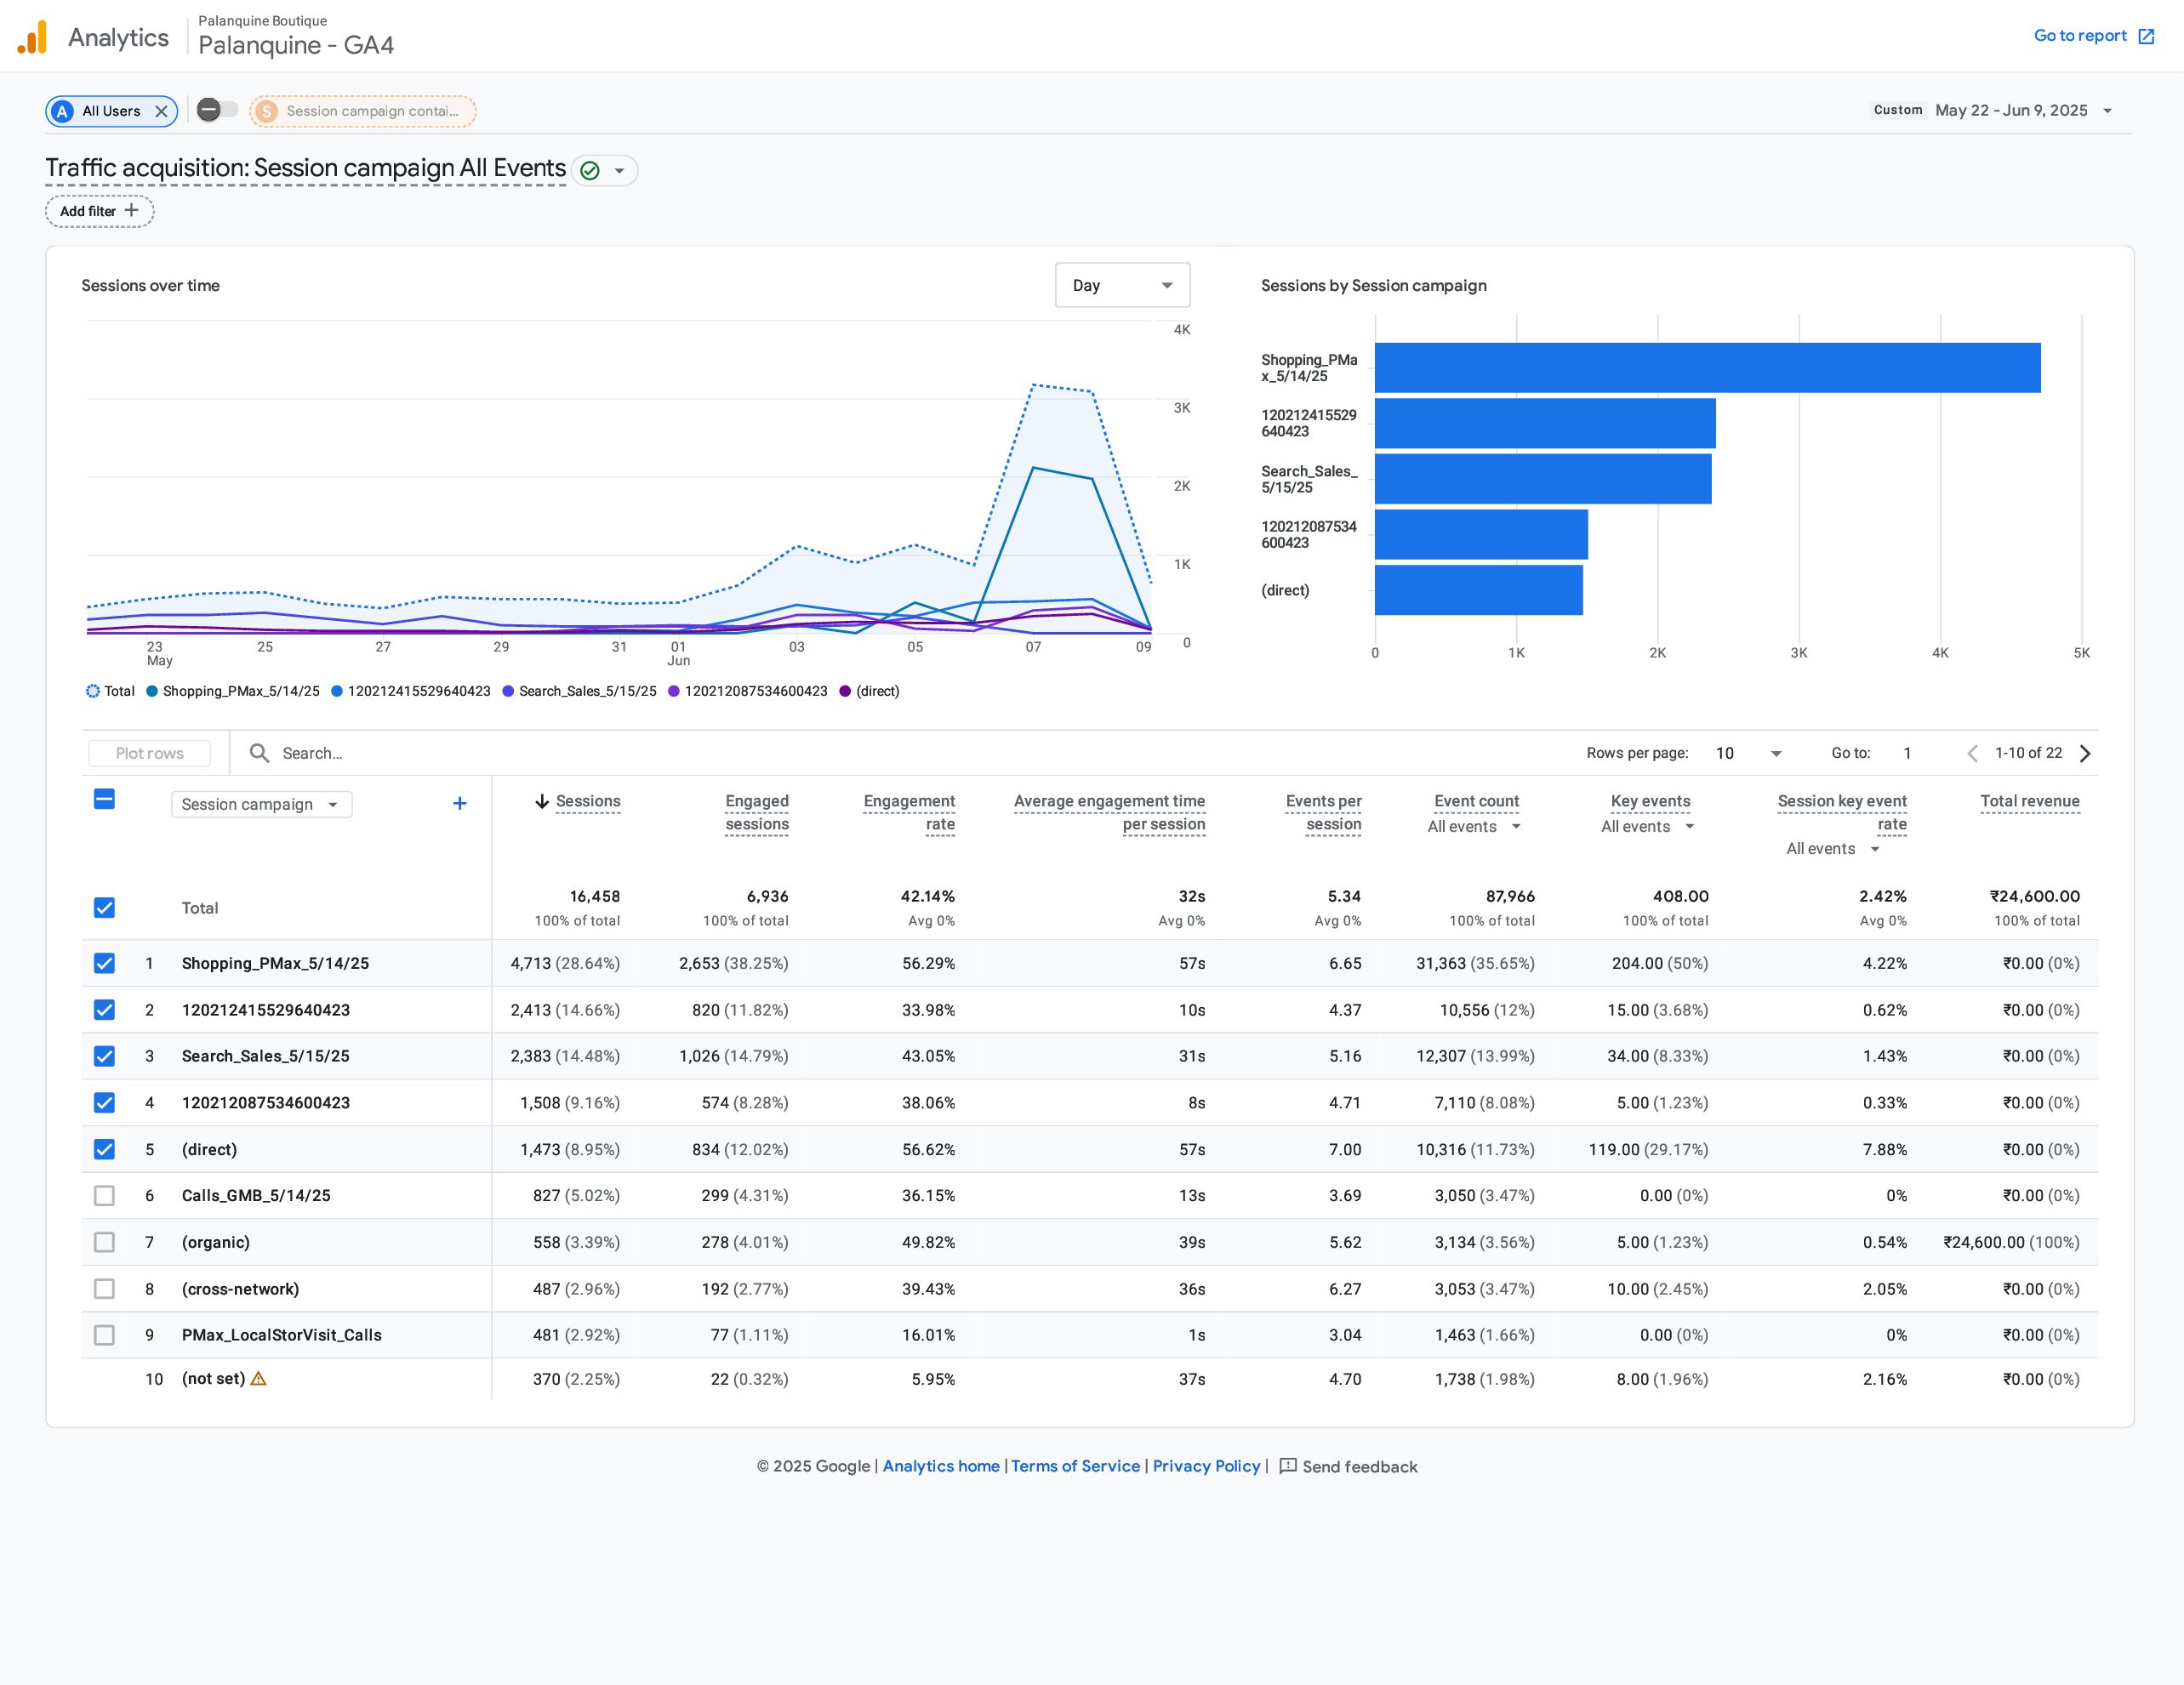
Task: Remove the All Users segment with X
Action: point(161,111)
